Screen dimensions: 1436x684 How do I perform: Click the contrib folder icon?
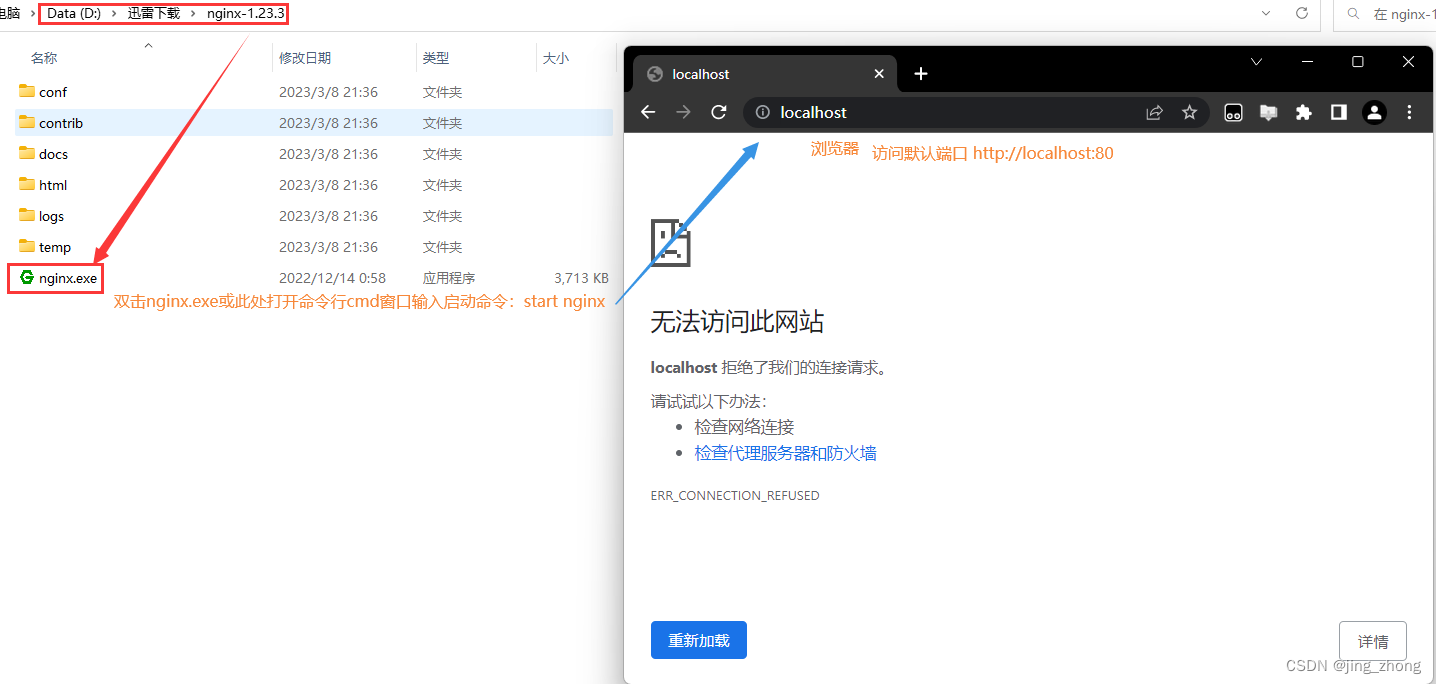coord(27,123)
